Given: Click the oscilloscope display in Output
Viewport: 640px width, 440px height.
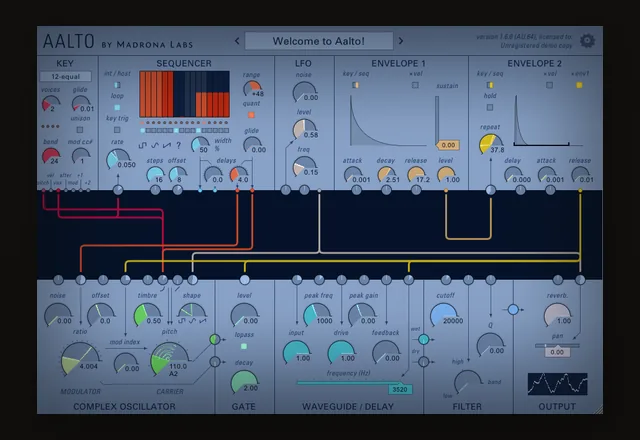Looking at the screenshot, I should pyautogui.click(x=557, y=384).
